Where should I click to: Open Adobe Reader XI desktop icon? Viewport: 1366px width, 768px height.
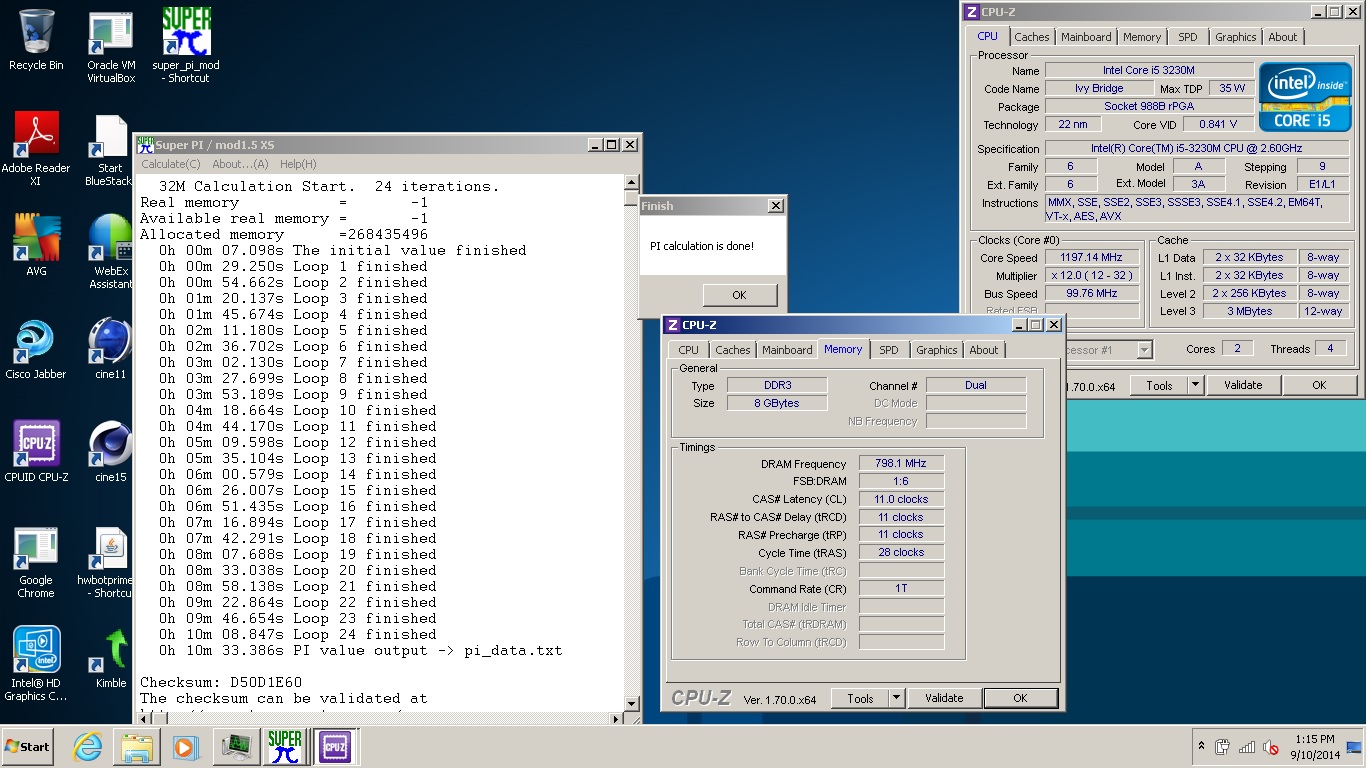tap(36, 148)
